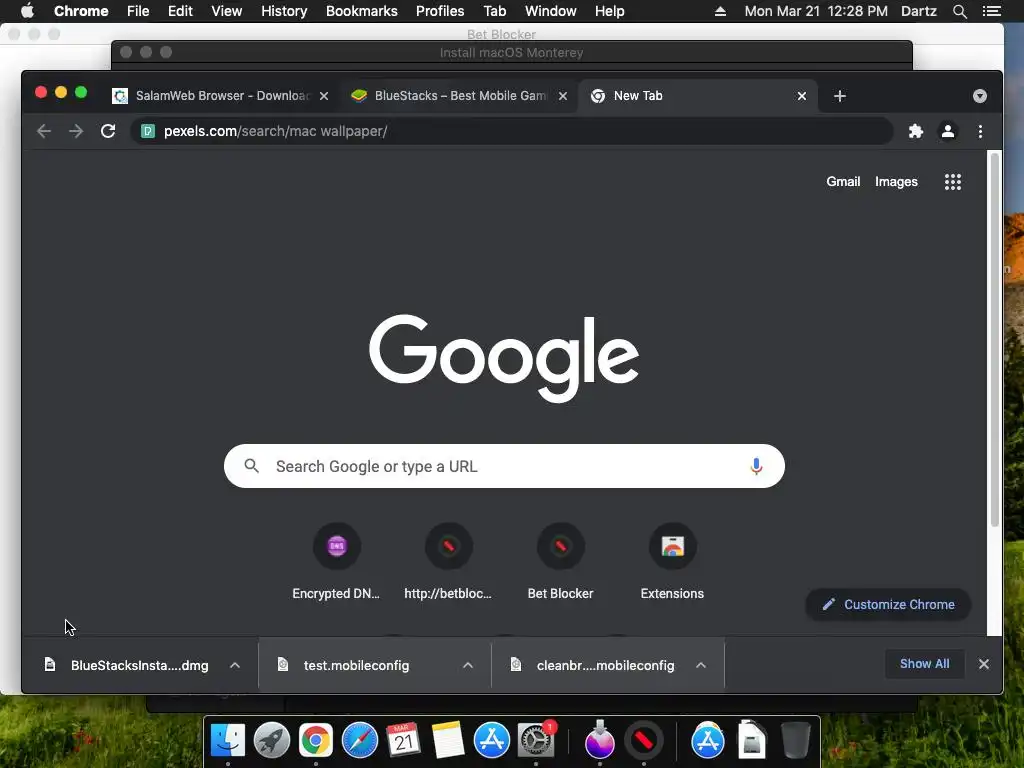Open Safari from the Dock
Image resolution: width=1024 pixels, height=768 pixels.
tap(360, 741)
